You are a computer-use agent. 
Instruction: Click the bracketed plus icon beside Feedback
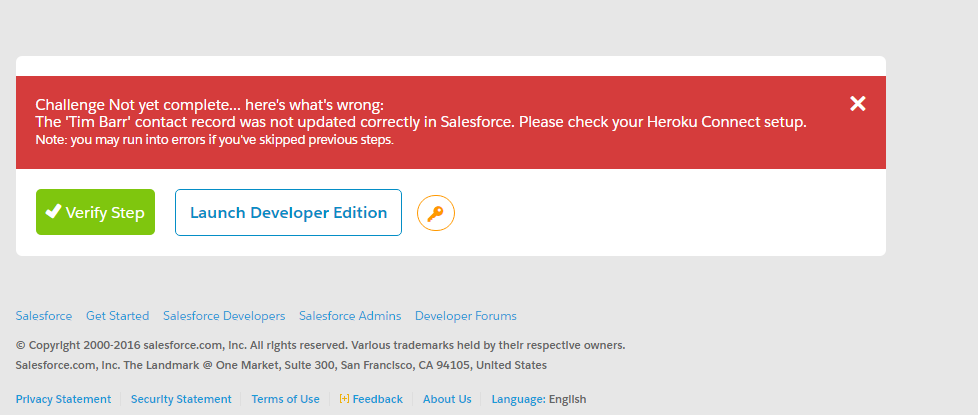(x=345, y=399)
